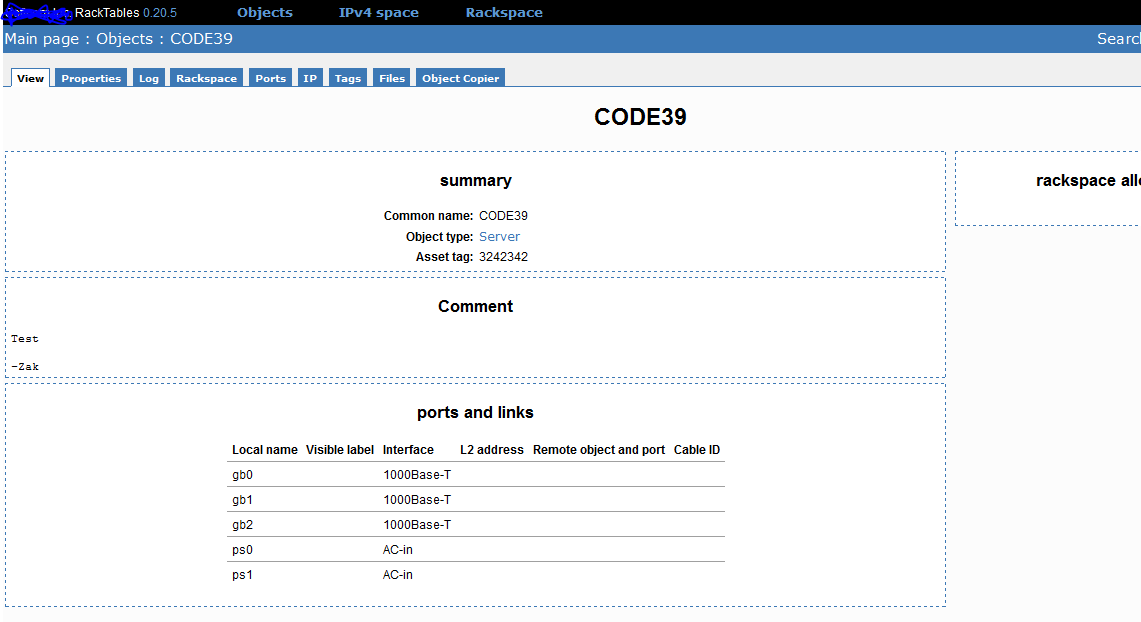Screen dimensions: 1141x622
Task: Click the Search label in header
Action: click(1118, 39)
